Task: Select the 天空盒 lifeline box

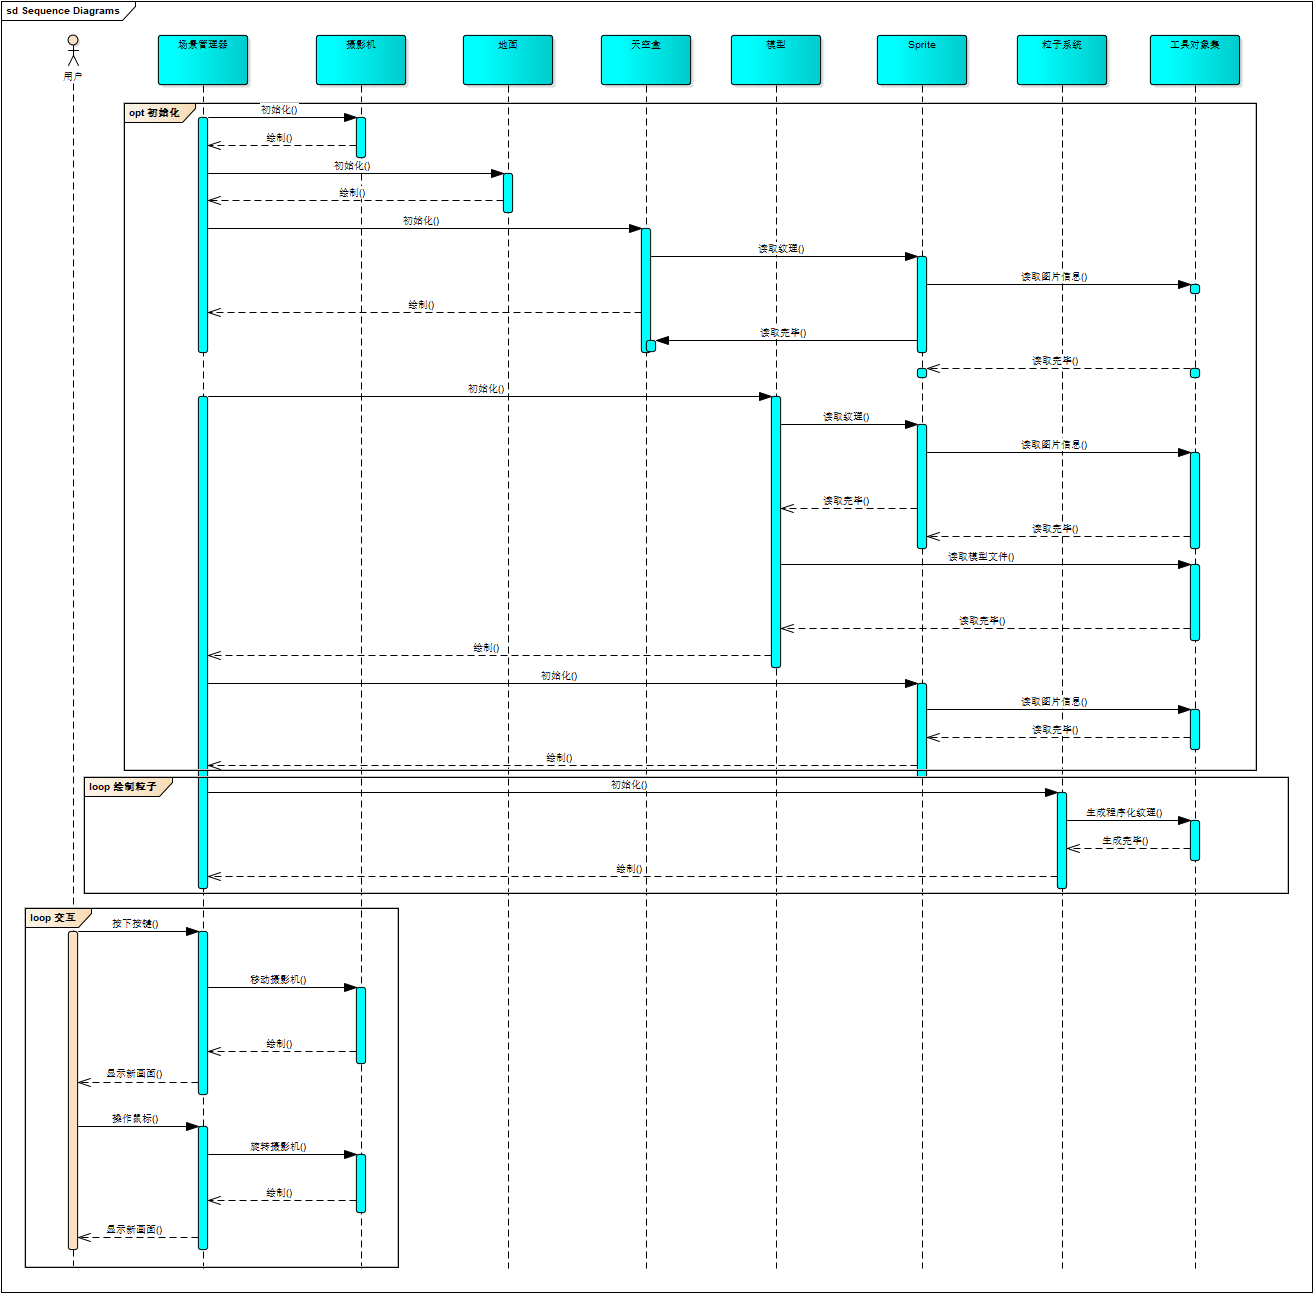Action: [x=646, y=60]
